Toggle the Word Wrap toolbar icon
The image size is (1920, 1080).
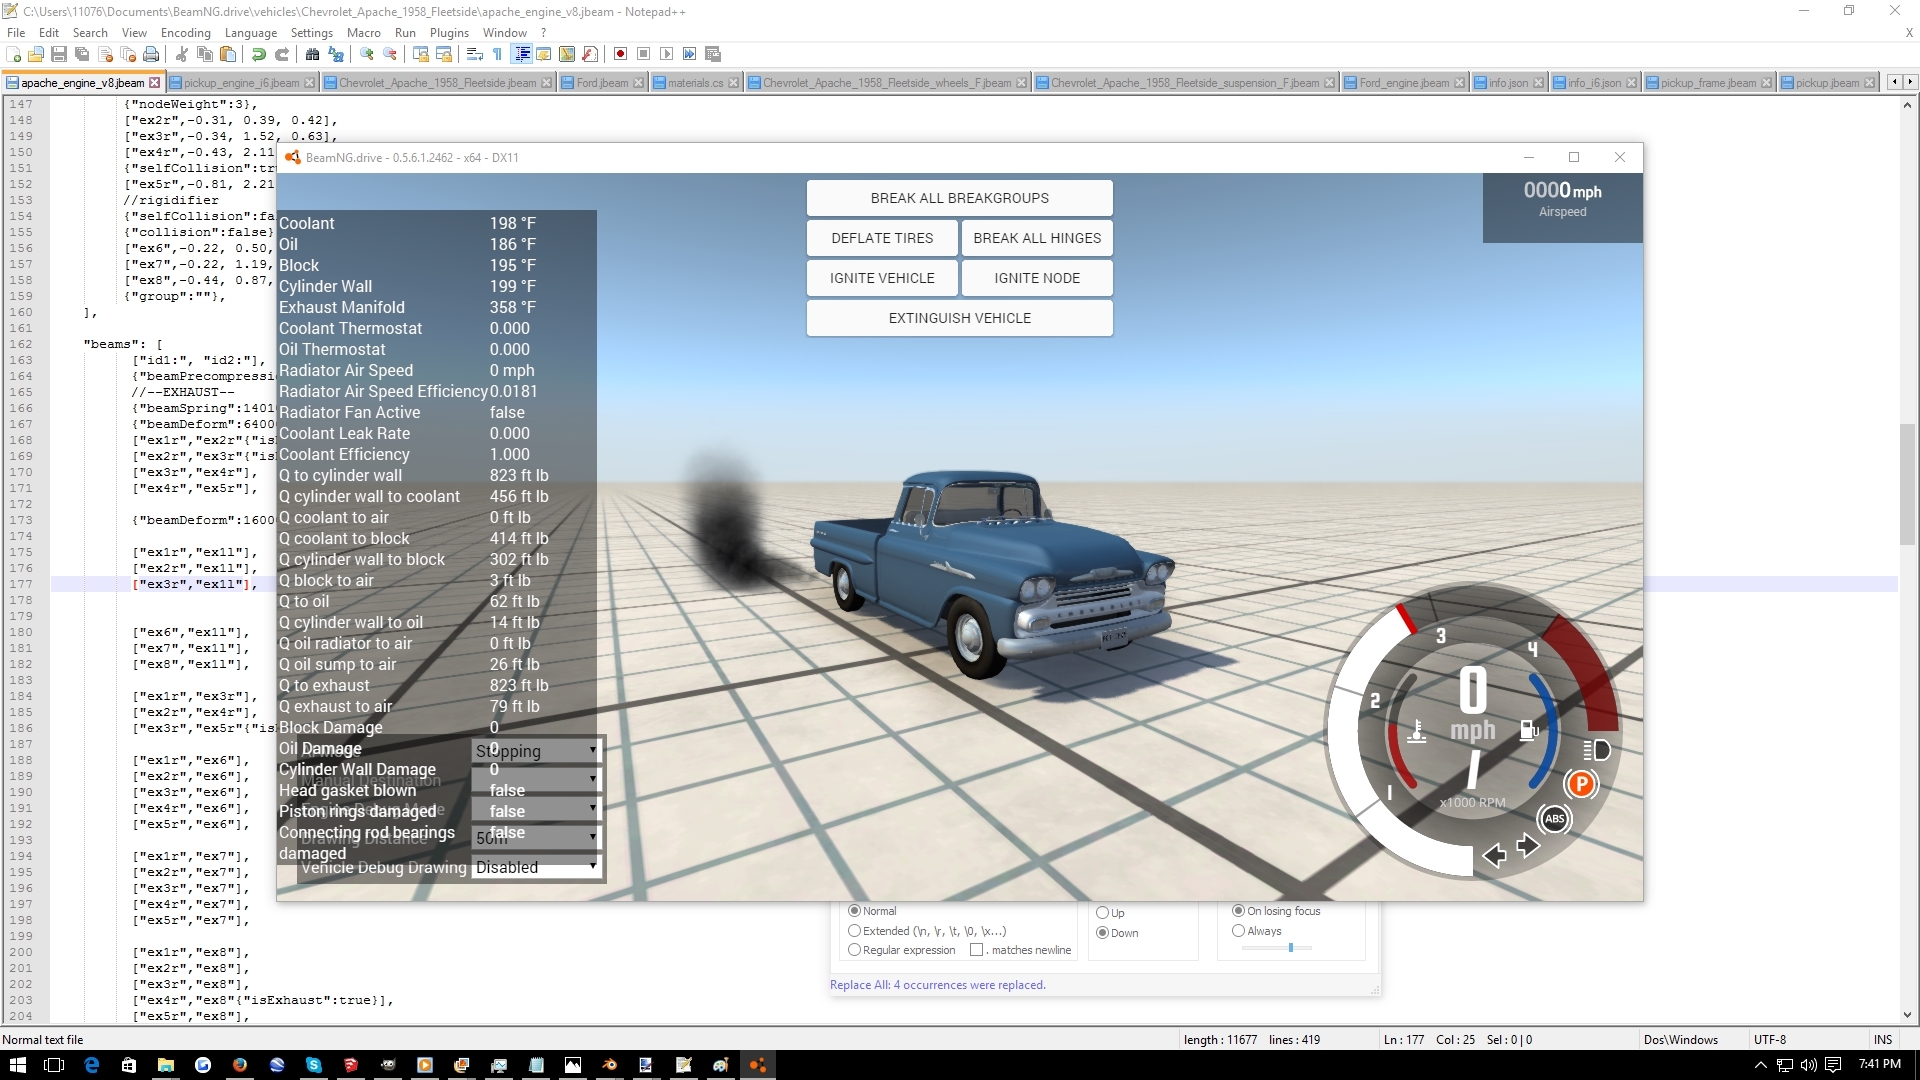[475, 54]
